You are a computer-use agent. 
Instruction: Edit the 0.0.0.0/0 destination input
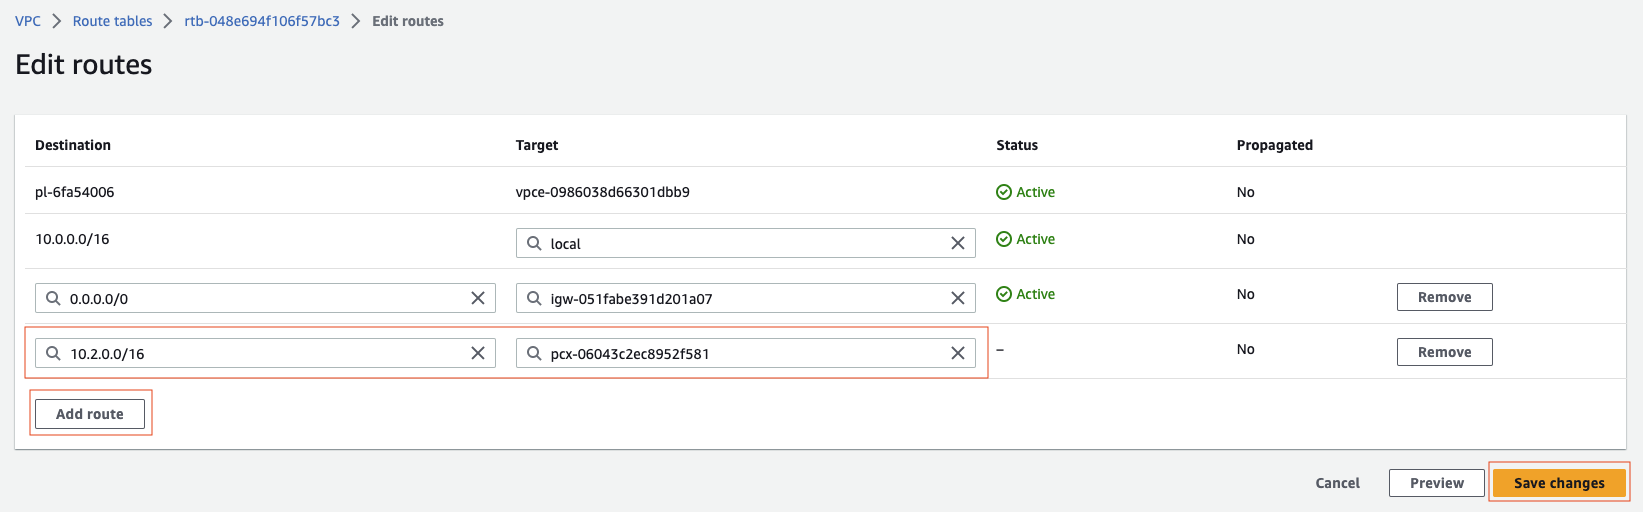click(265, 298)
